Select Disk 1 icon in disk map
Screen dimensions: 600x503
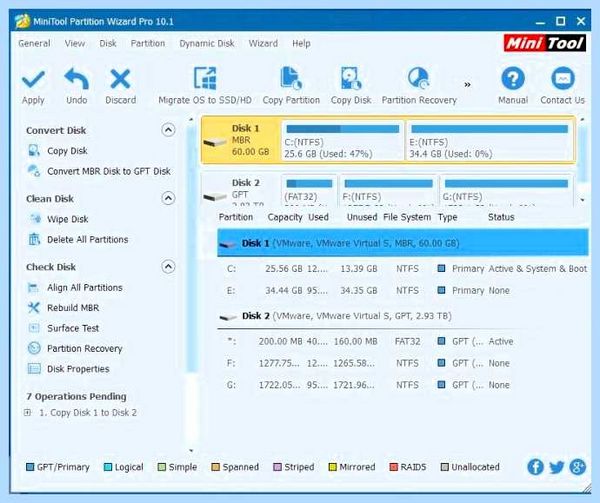click(x=215, y=142)
